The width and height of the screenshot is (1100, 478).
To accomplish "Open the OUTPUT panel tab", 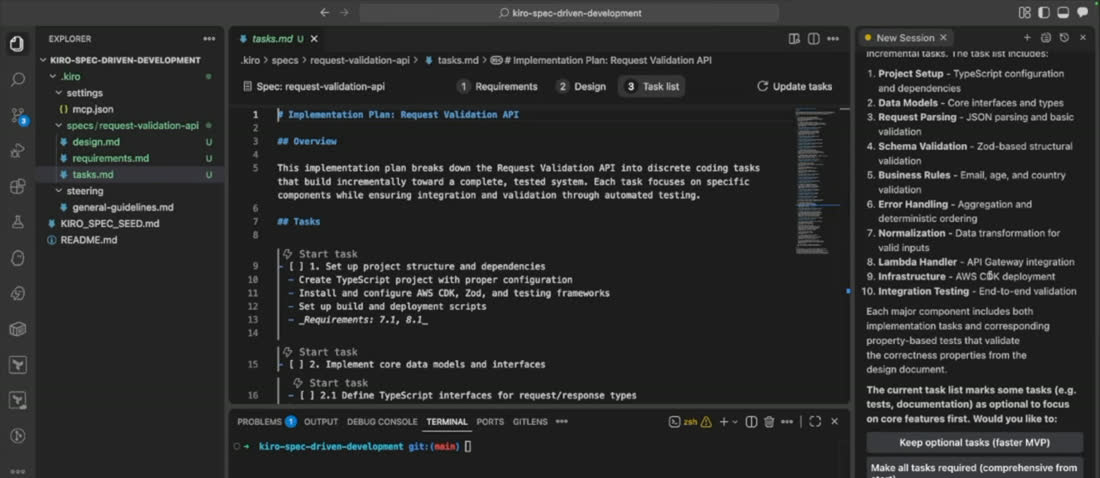I will (321, 422).
